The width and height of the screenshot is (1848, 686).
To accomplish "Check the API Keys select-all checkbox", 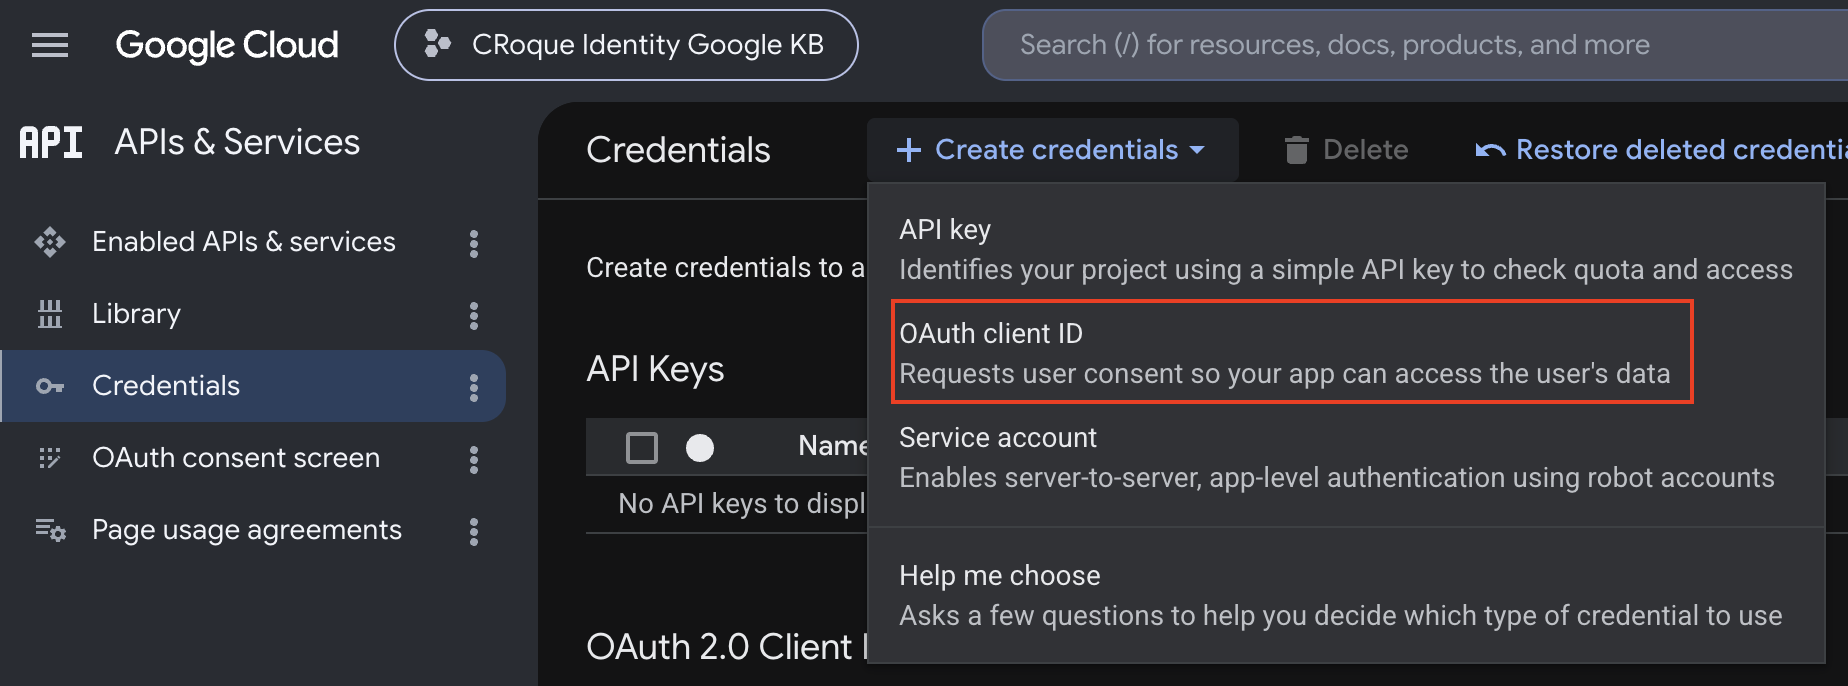I will (642, 447).
